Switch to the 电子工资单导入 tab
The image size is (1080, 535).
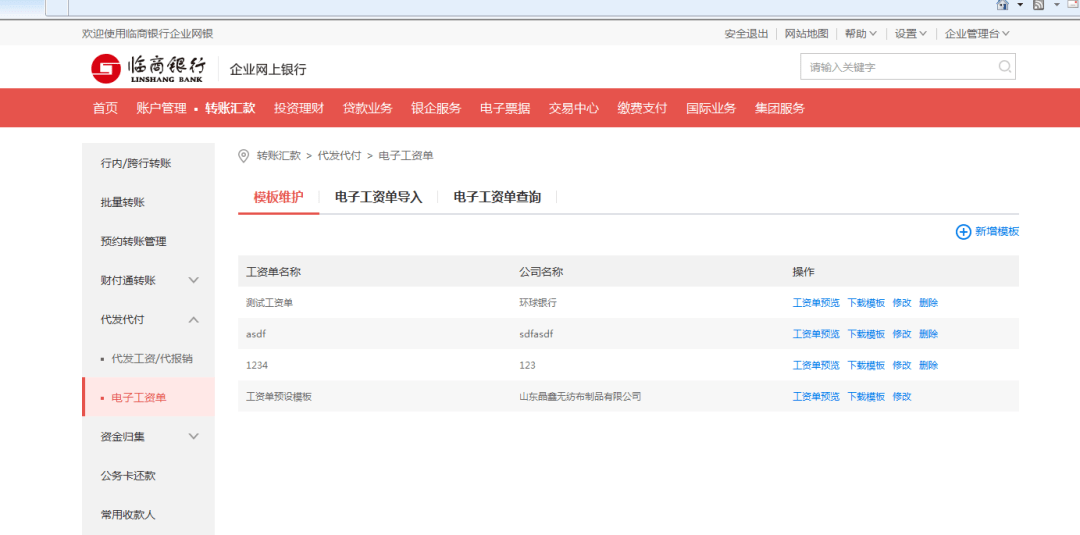(378, 198)
